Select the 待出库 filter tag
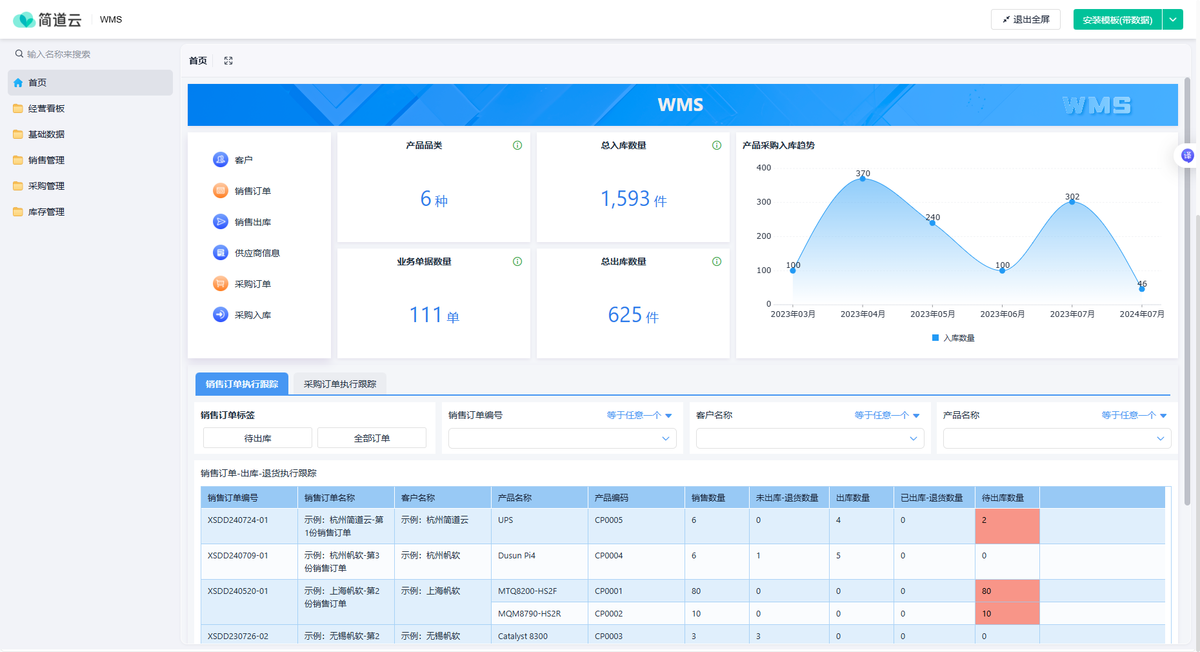 point(258,438)
